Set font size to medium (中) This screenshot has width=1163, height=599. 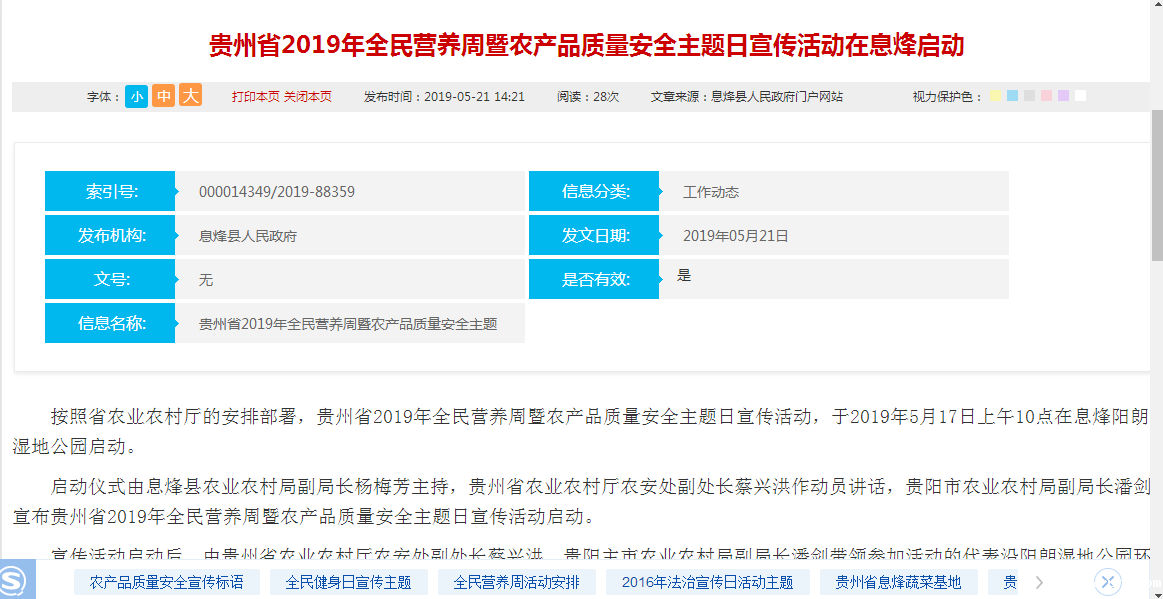click(x=163, y=96)
